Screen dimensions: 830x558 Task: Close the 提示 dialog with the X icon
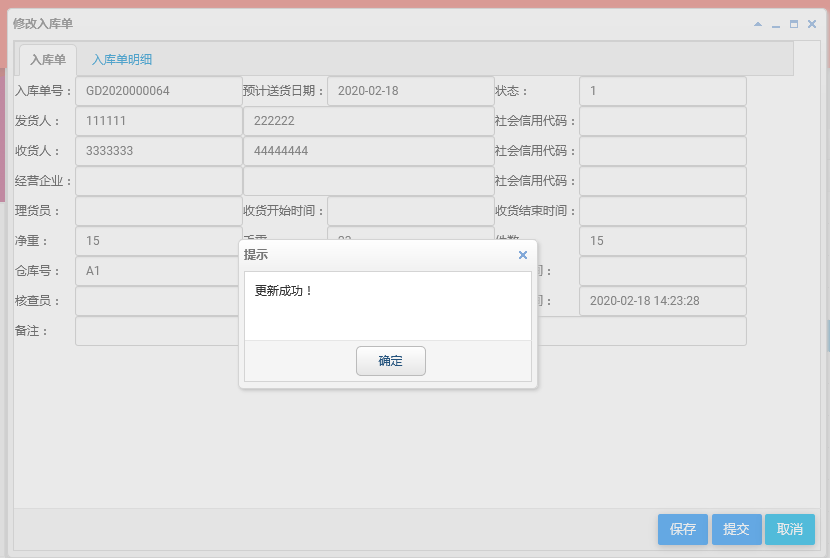(x=523, y=255)
